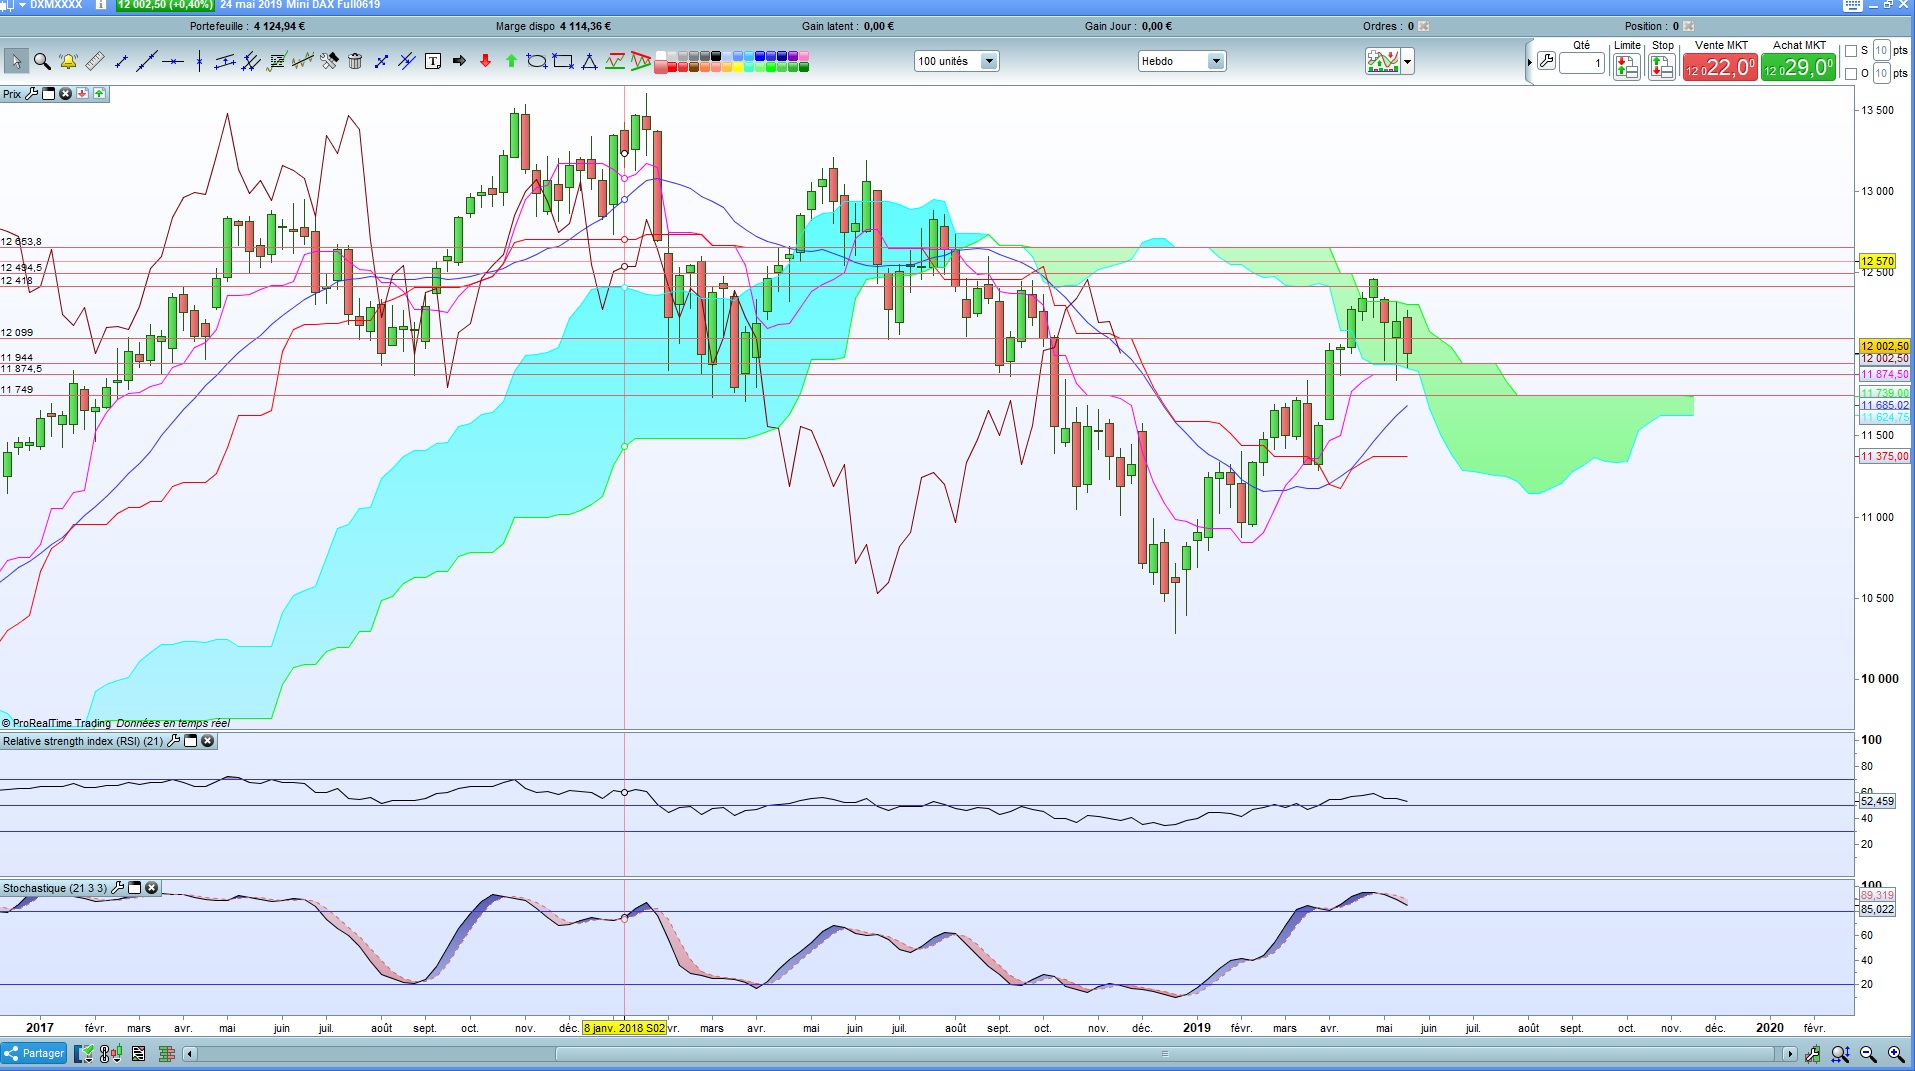The width and height of the screenshot is (1915, 1071).
Task: Click the scrollbar left arrow
Action: 190,1053
